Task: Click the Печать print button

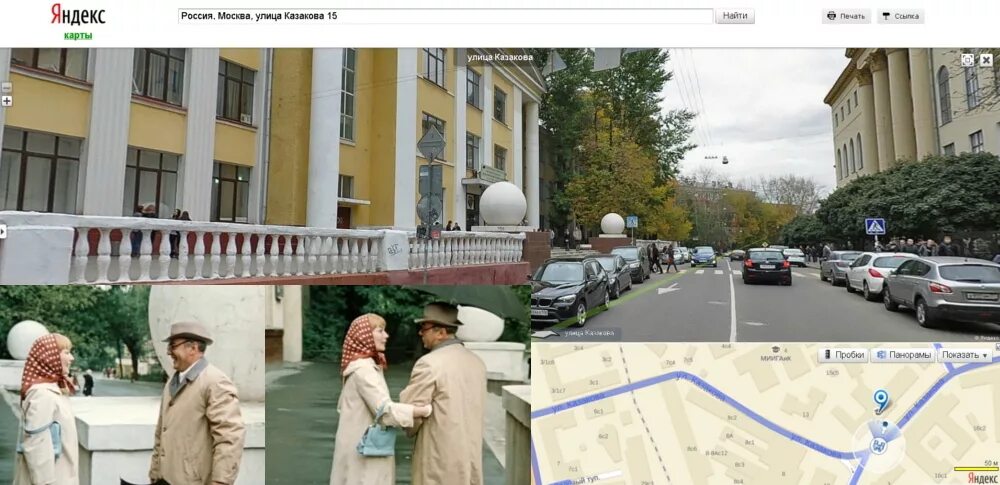Action: [x=846, y=16]
